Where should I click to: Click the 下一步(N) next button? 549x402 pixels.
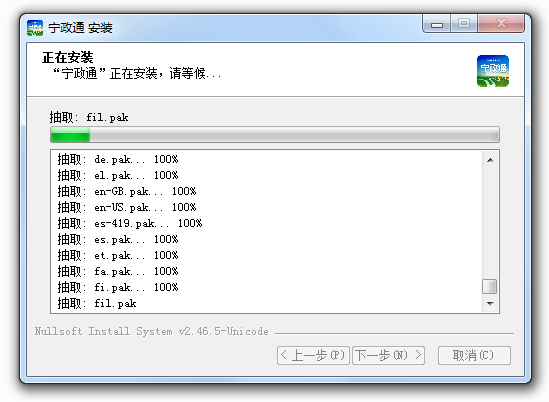click(x=388, y=355)
